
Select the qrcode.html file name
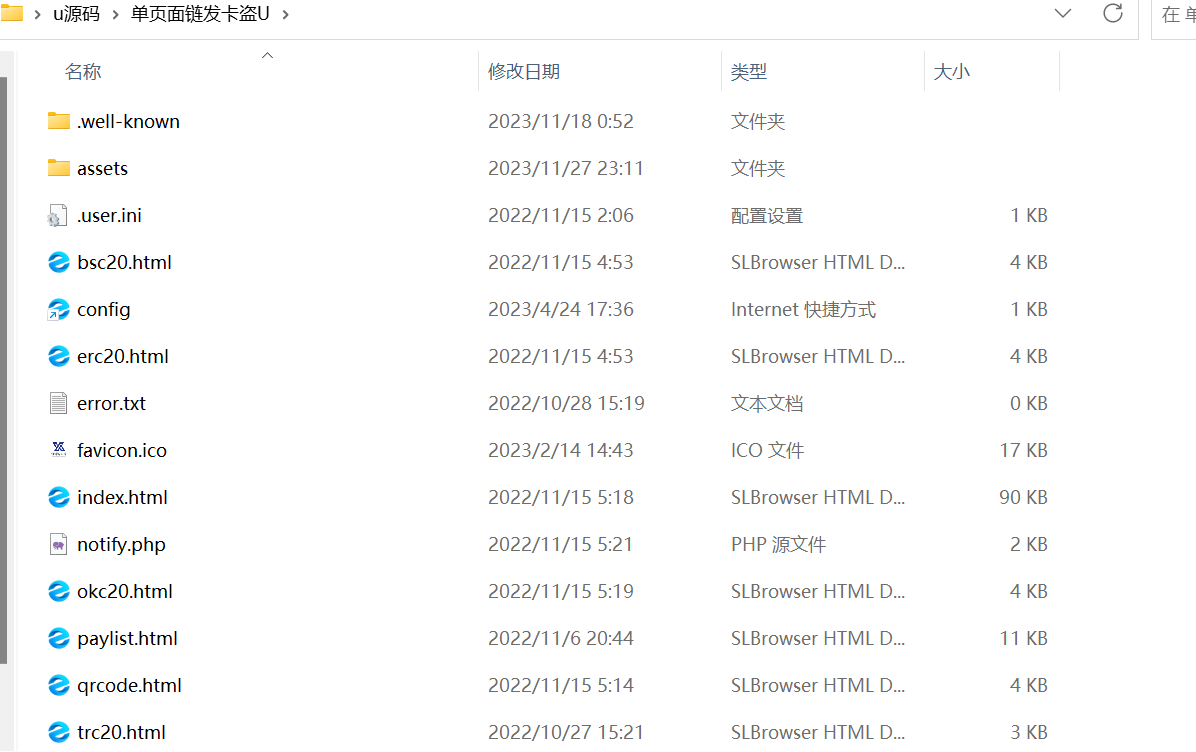130,686
